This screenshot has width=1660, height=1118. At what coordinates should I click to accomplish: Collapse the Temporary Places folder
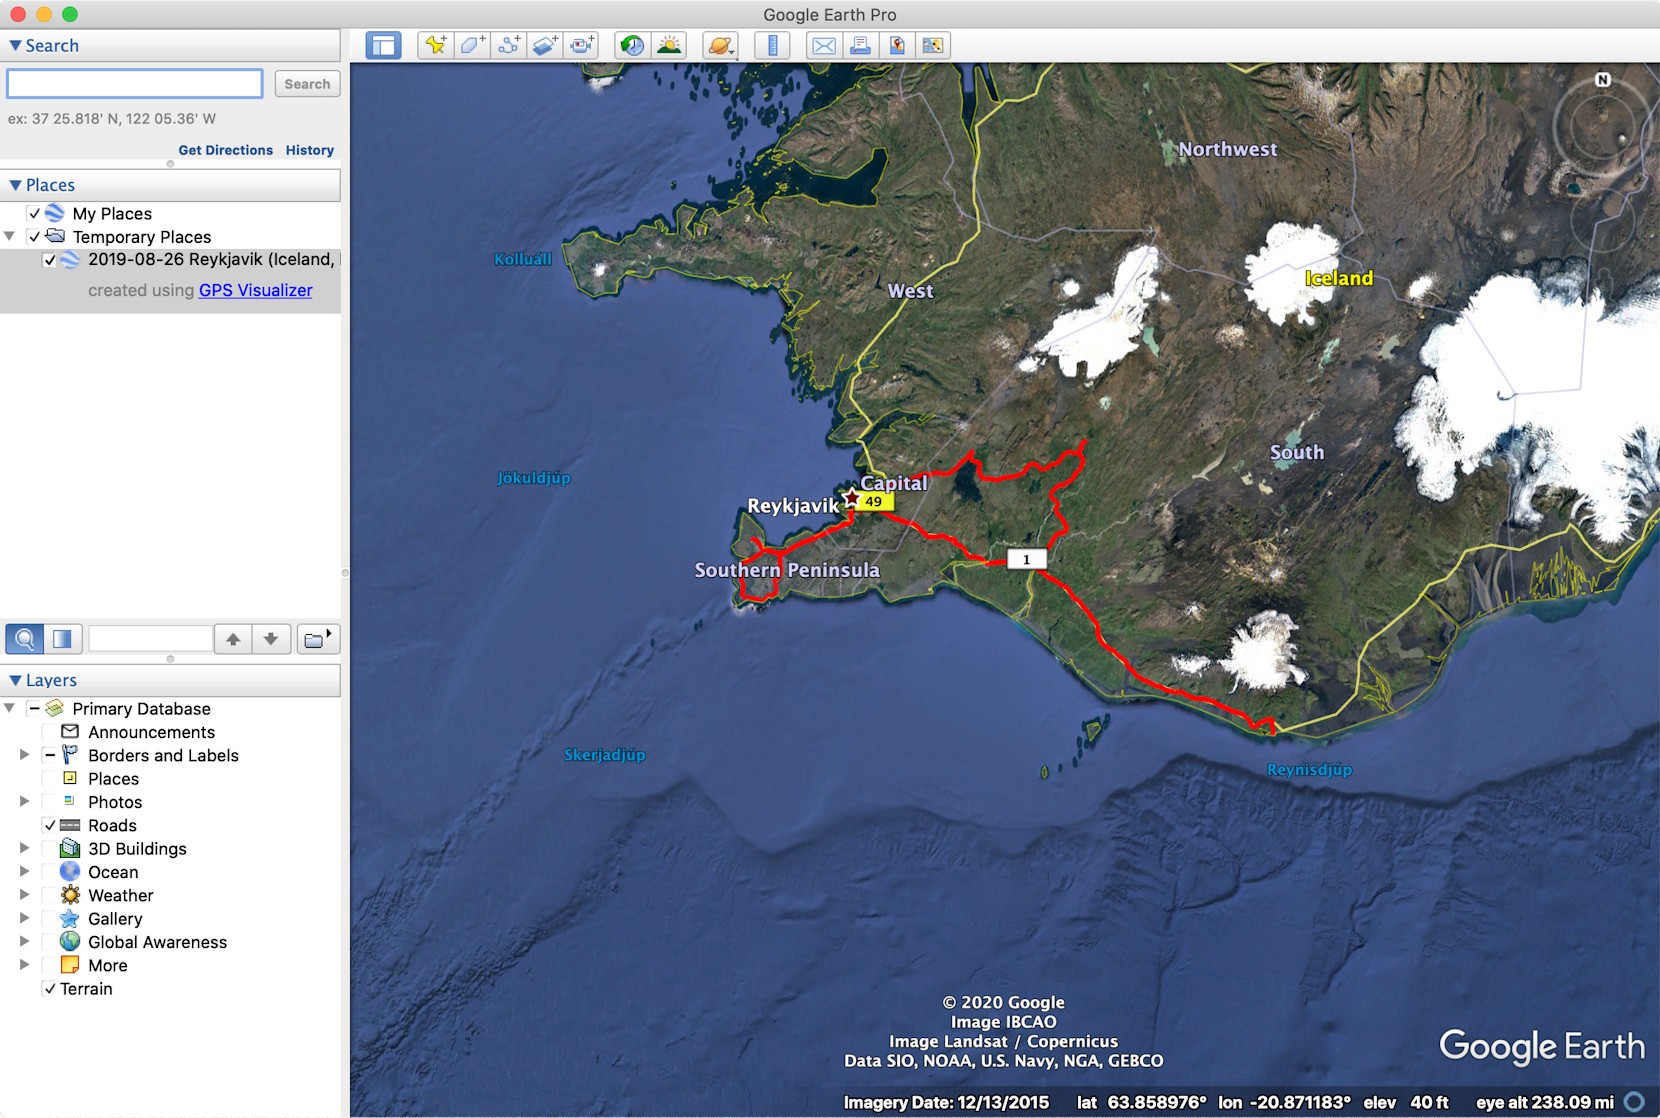[10, 237]
